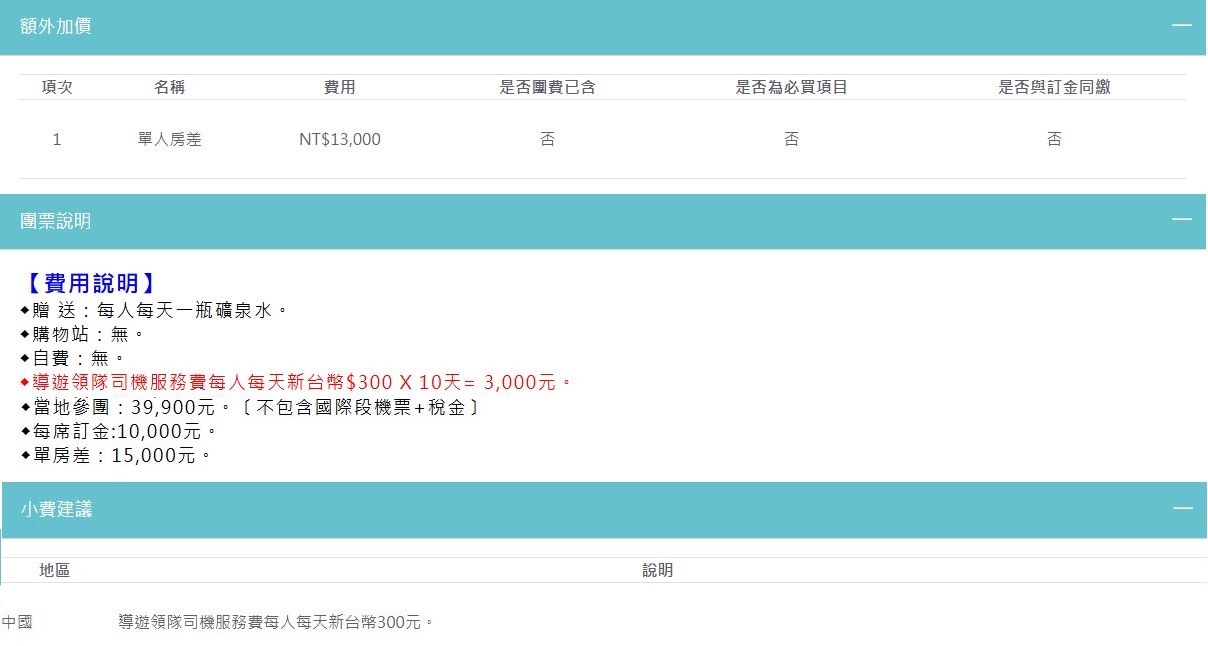
Task: Click the 地區 column header in the tips table
Action: (54, 570)
